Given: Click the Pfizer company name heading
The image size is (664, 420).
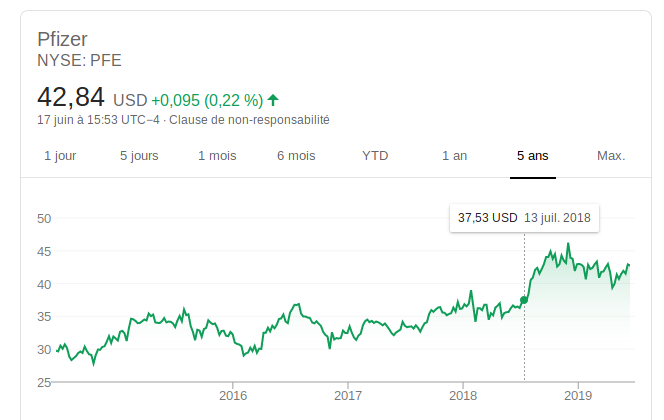Looking at the screenshot, I should coord(62,39).
